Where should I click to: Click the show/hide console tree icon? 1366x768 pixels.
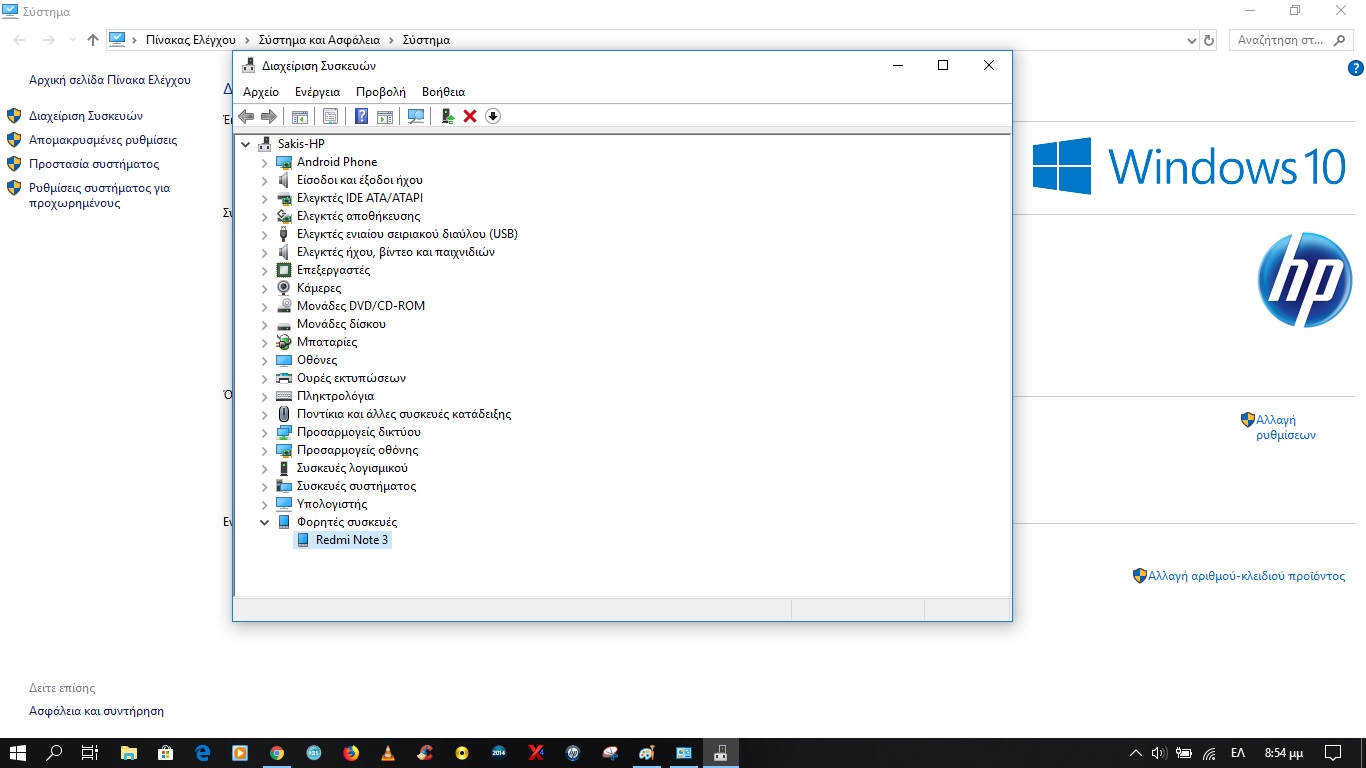299,117
